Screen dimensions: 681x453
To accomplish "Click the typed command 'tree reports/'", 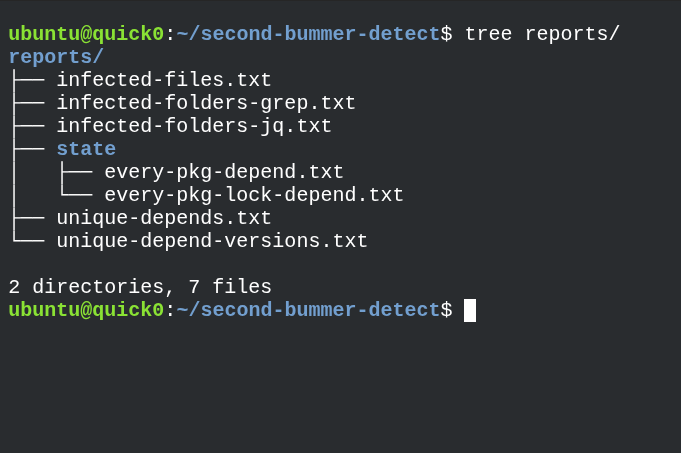I will [x=542, y=34].
